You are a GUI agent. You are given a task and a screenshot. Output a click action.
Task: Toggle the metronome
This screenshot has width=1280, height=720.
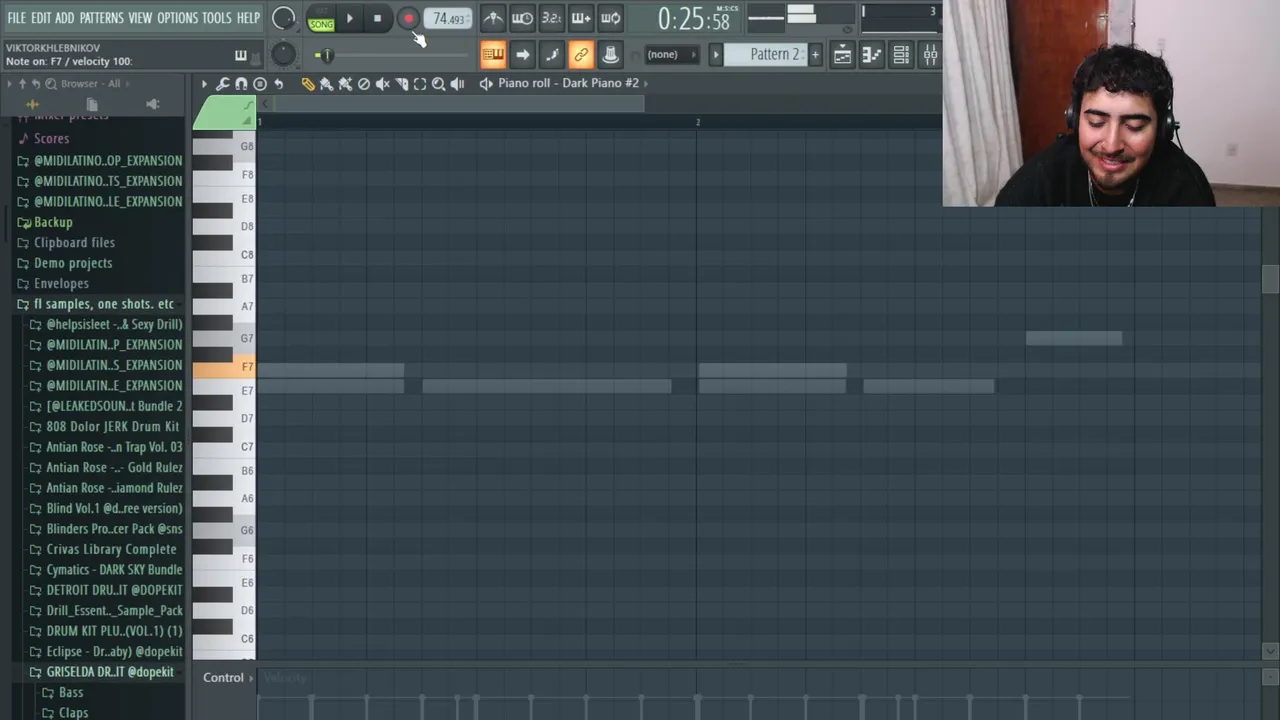(493, 18)
